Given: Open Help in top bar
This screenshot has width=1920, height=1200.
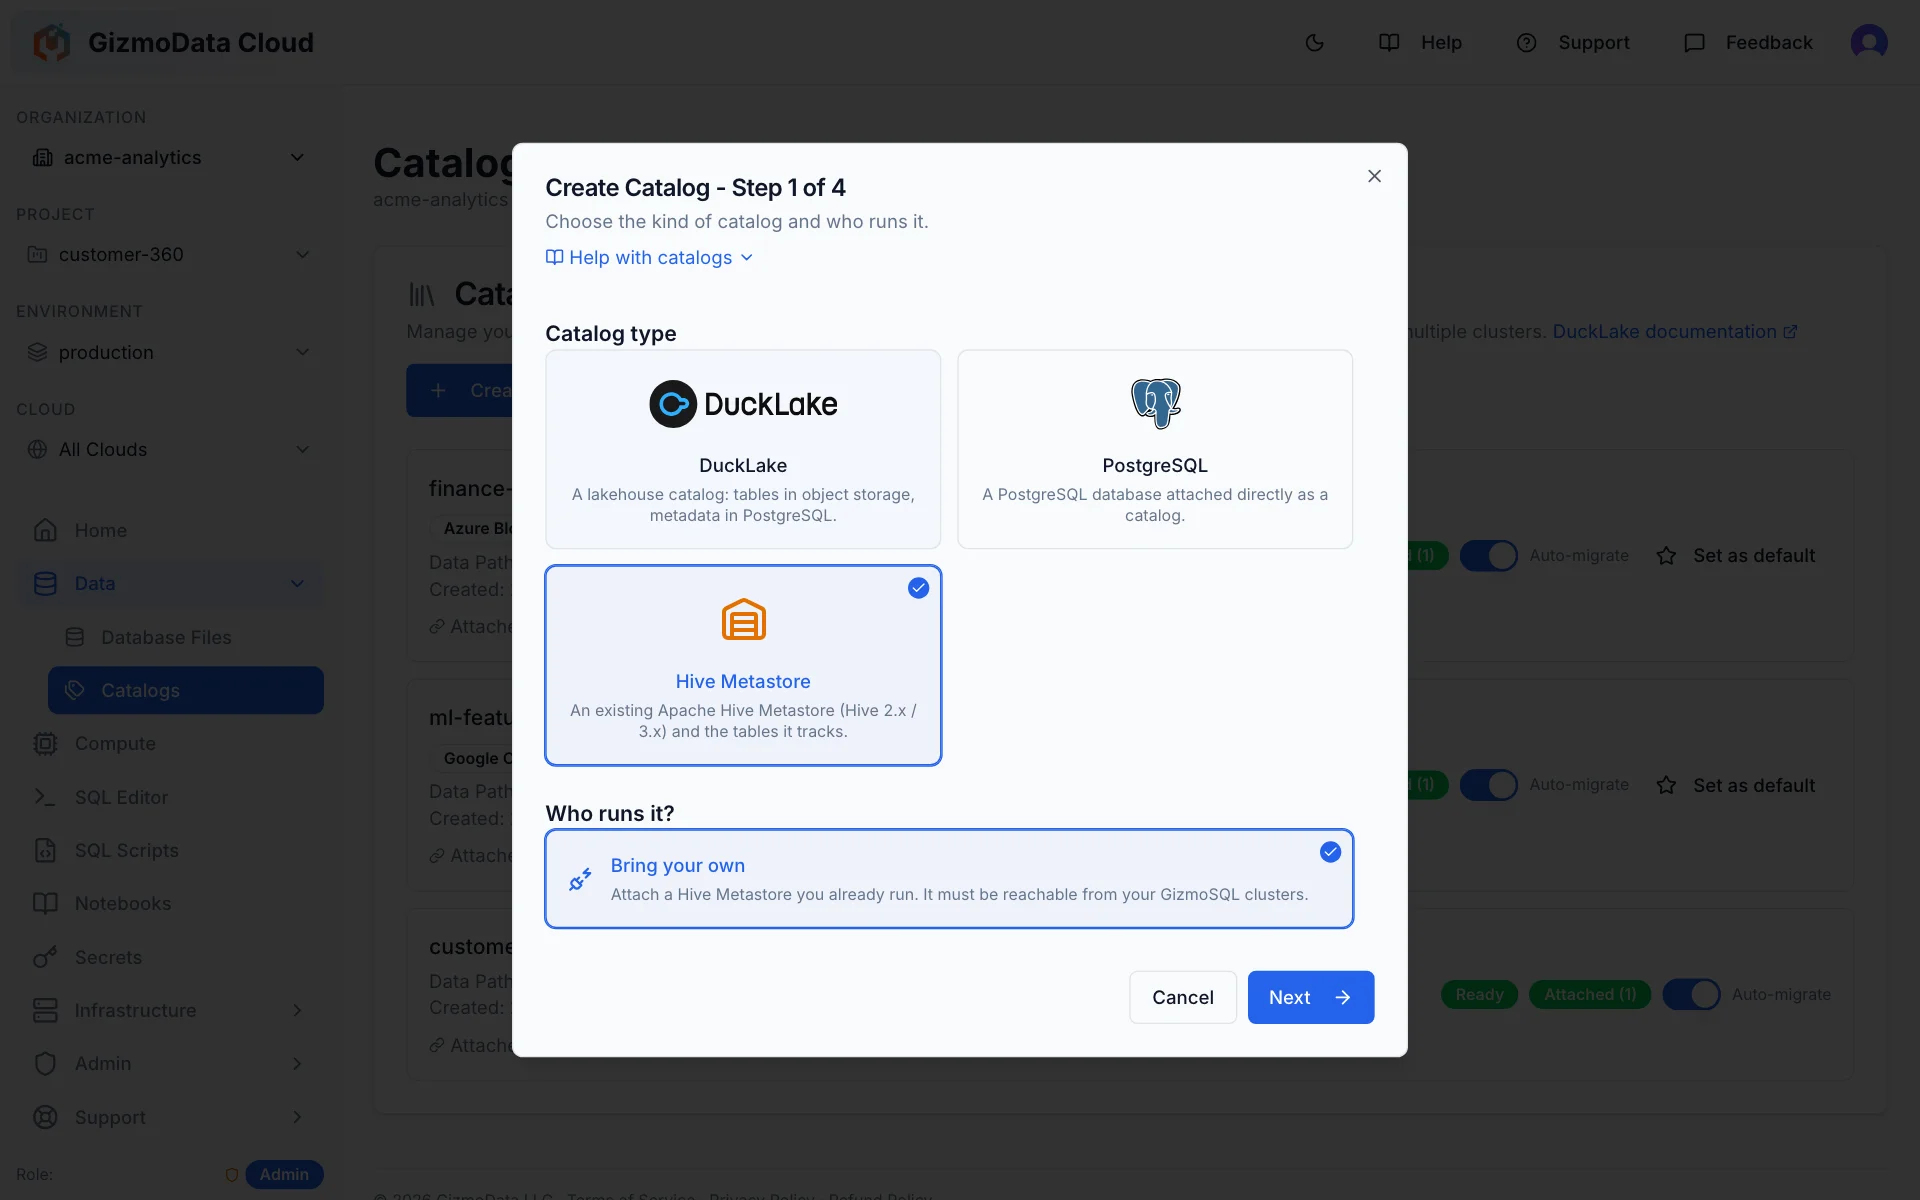Looking at the screenshot, I should (x=1420, y=43).
